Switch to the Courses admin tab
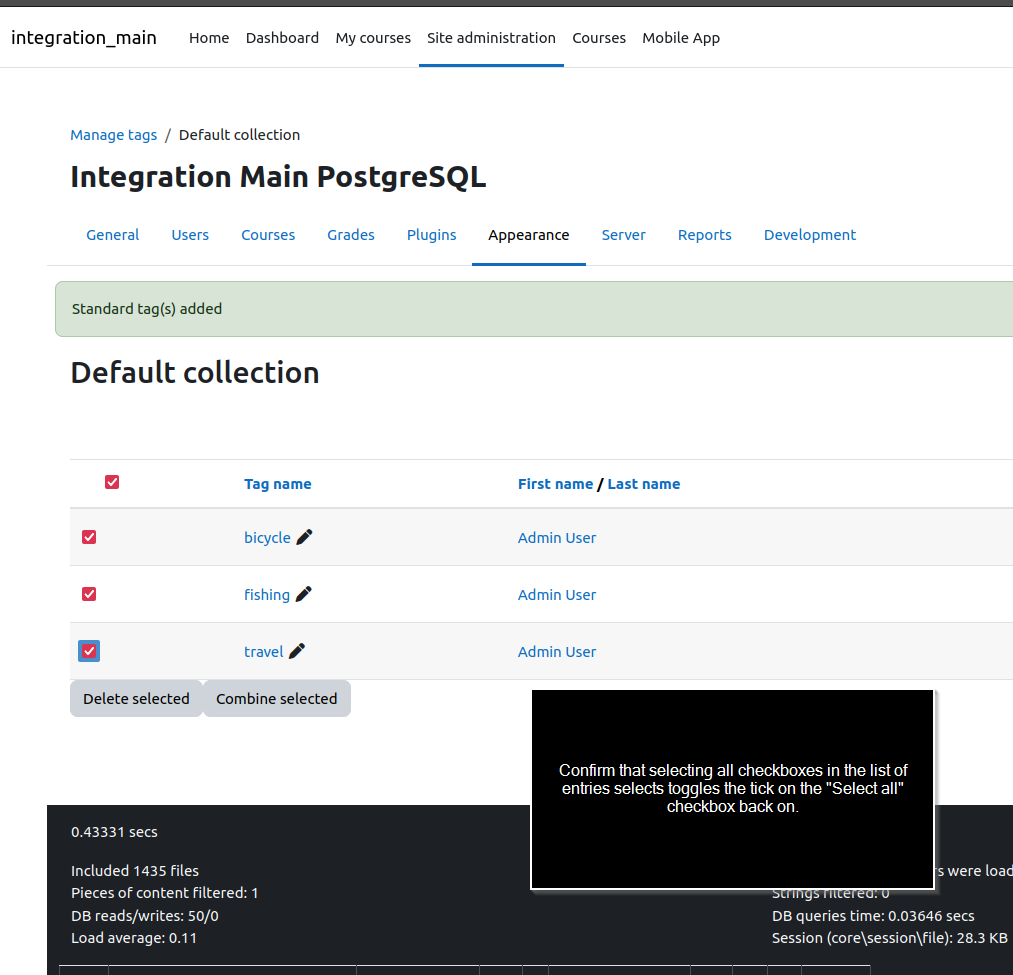The width and height of the screenshot is (1013, 975). click(x=268, y=235)
